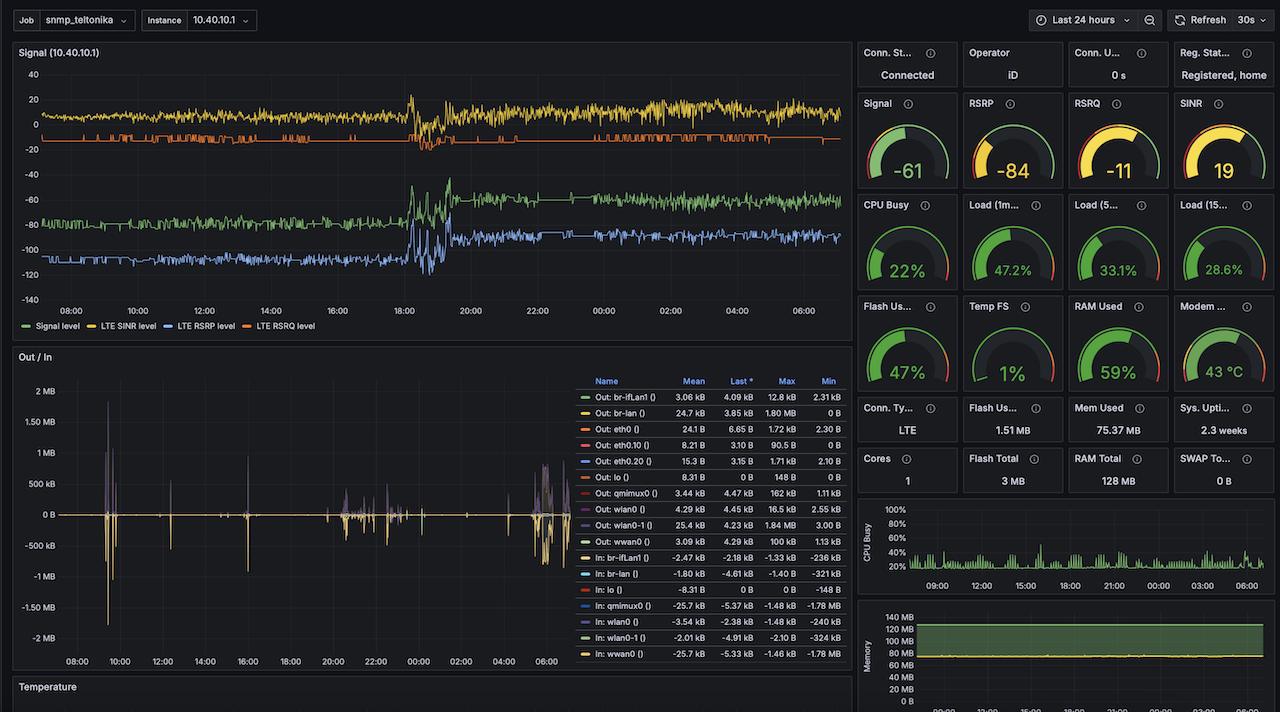Toggle the Out: qmimux0 legend entry

[x=627, y=493]
